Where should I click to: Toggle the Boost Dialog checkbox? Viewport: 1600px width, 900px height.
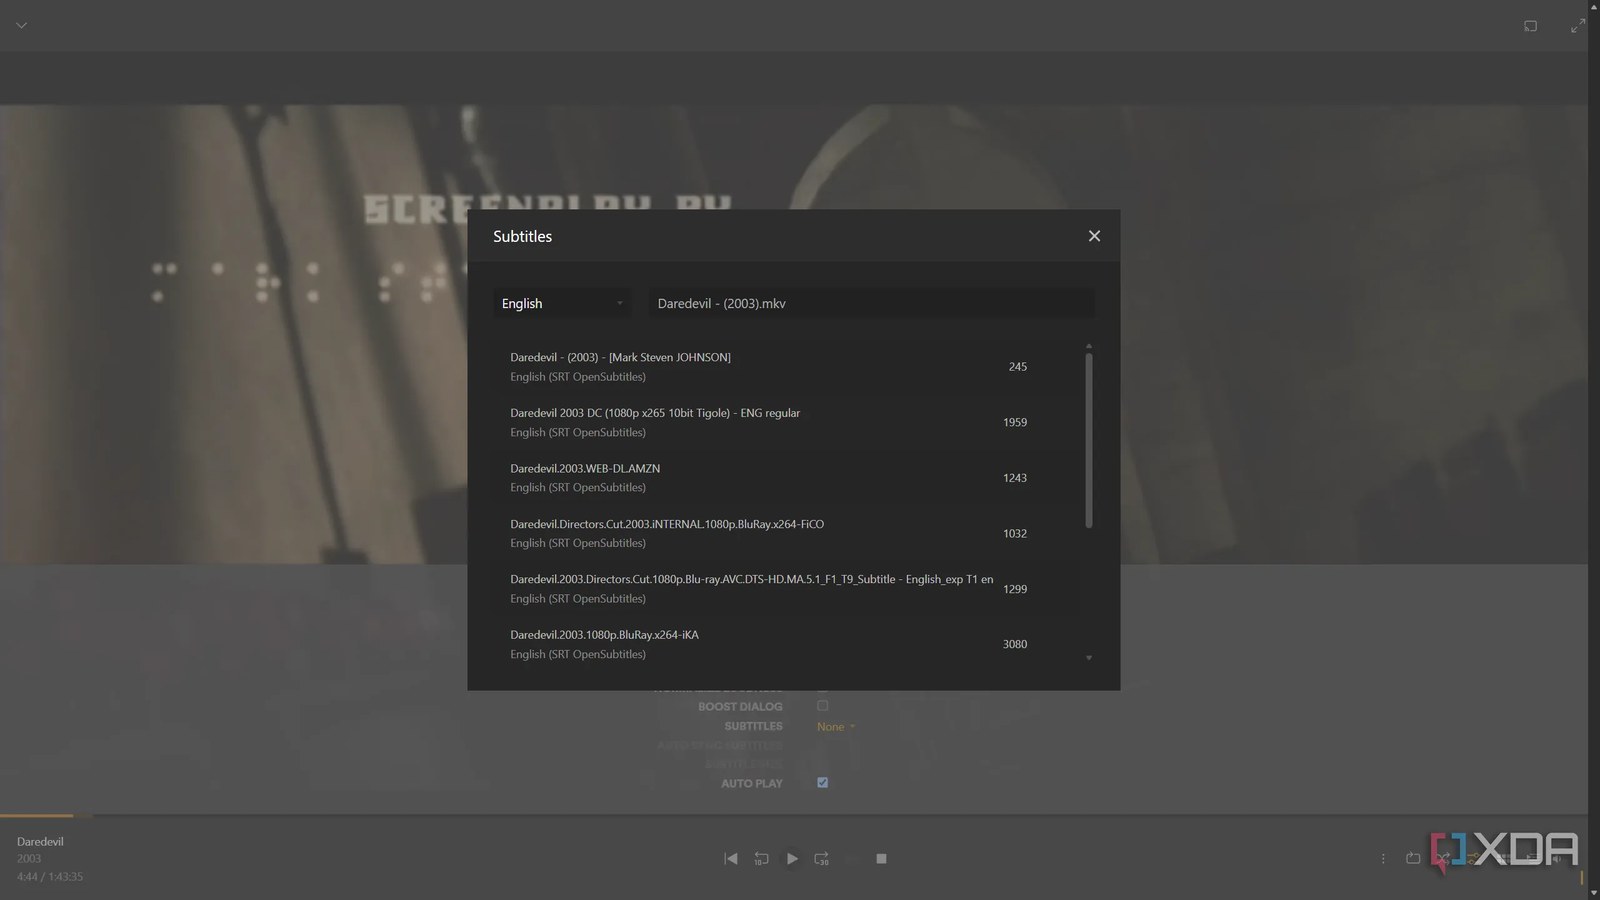pos(823,706)
